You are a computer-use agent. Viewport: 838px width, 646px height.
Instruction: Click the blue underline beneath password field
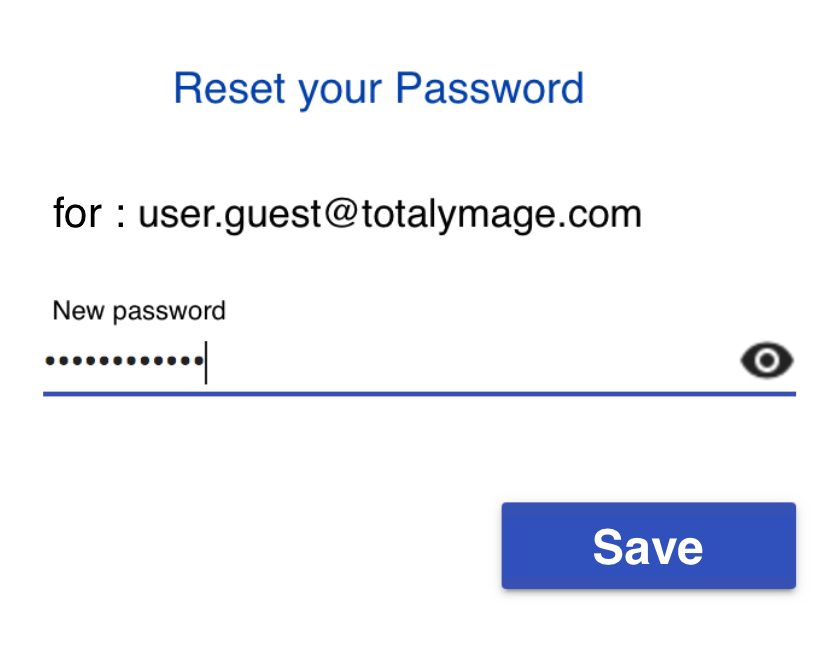click(x=420, y=394)
